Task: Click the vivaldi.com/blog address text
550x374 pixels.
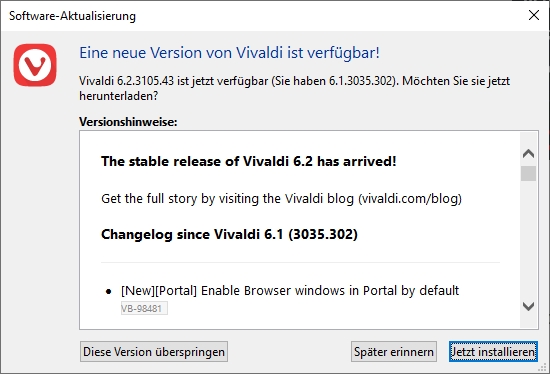Action: pyautogui.click(x=410, y=199)
